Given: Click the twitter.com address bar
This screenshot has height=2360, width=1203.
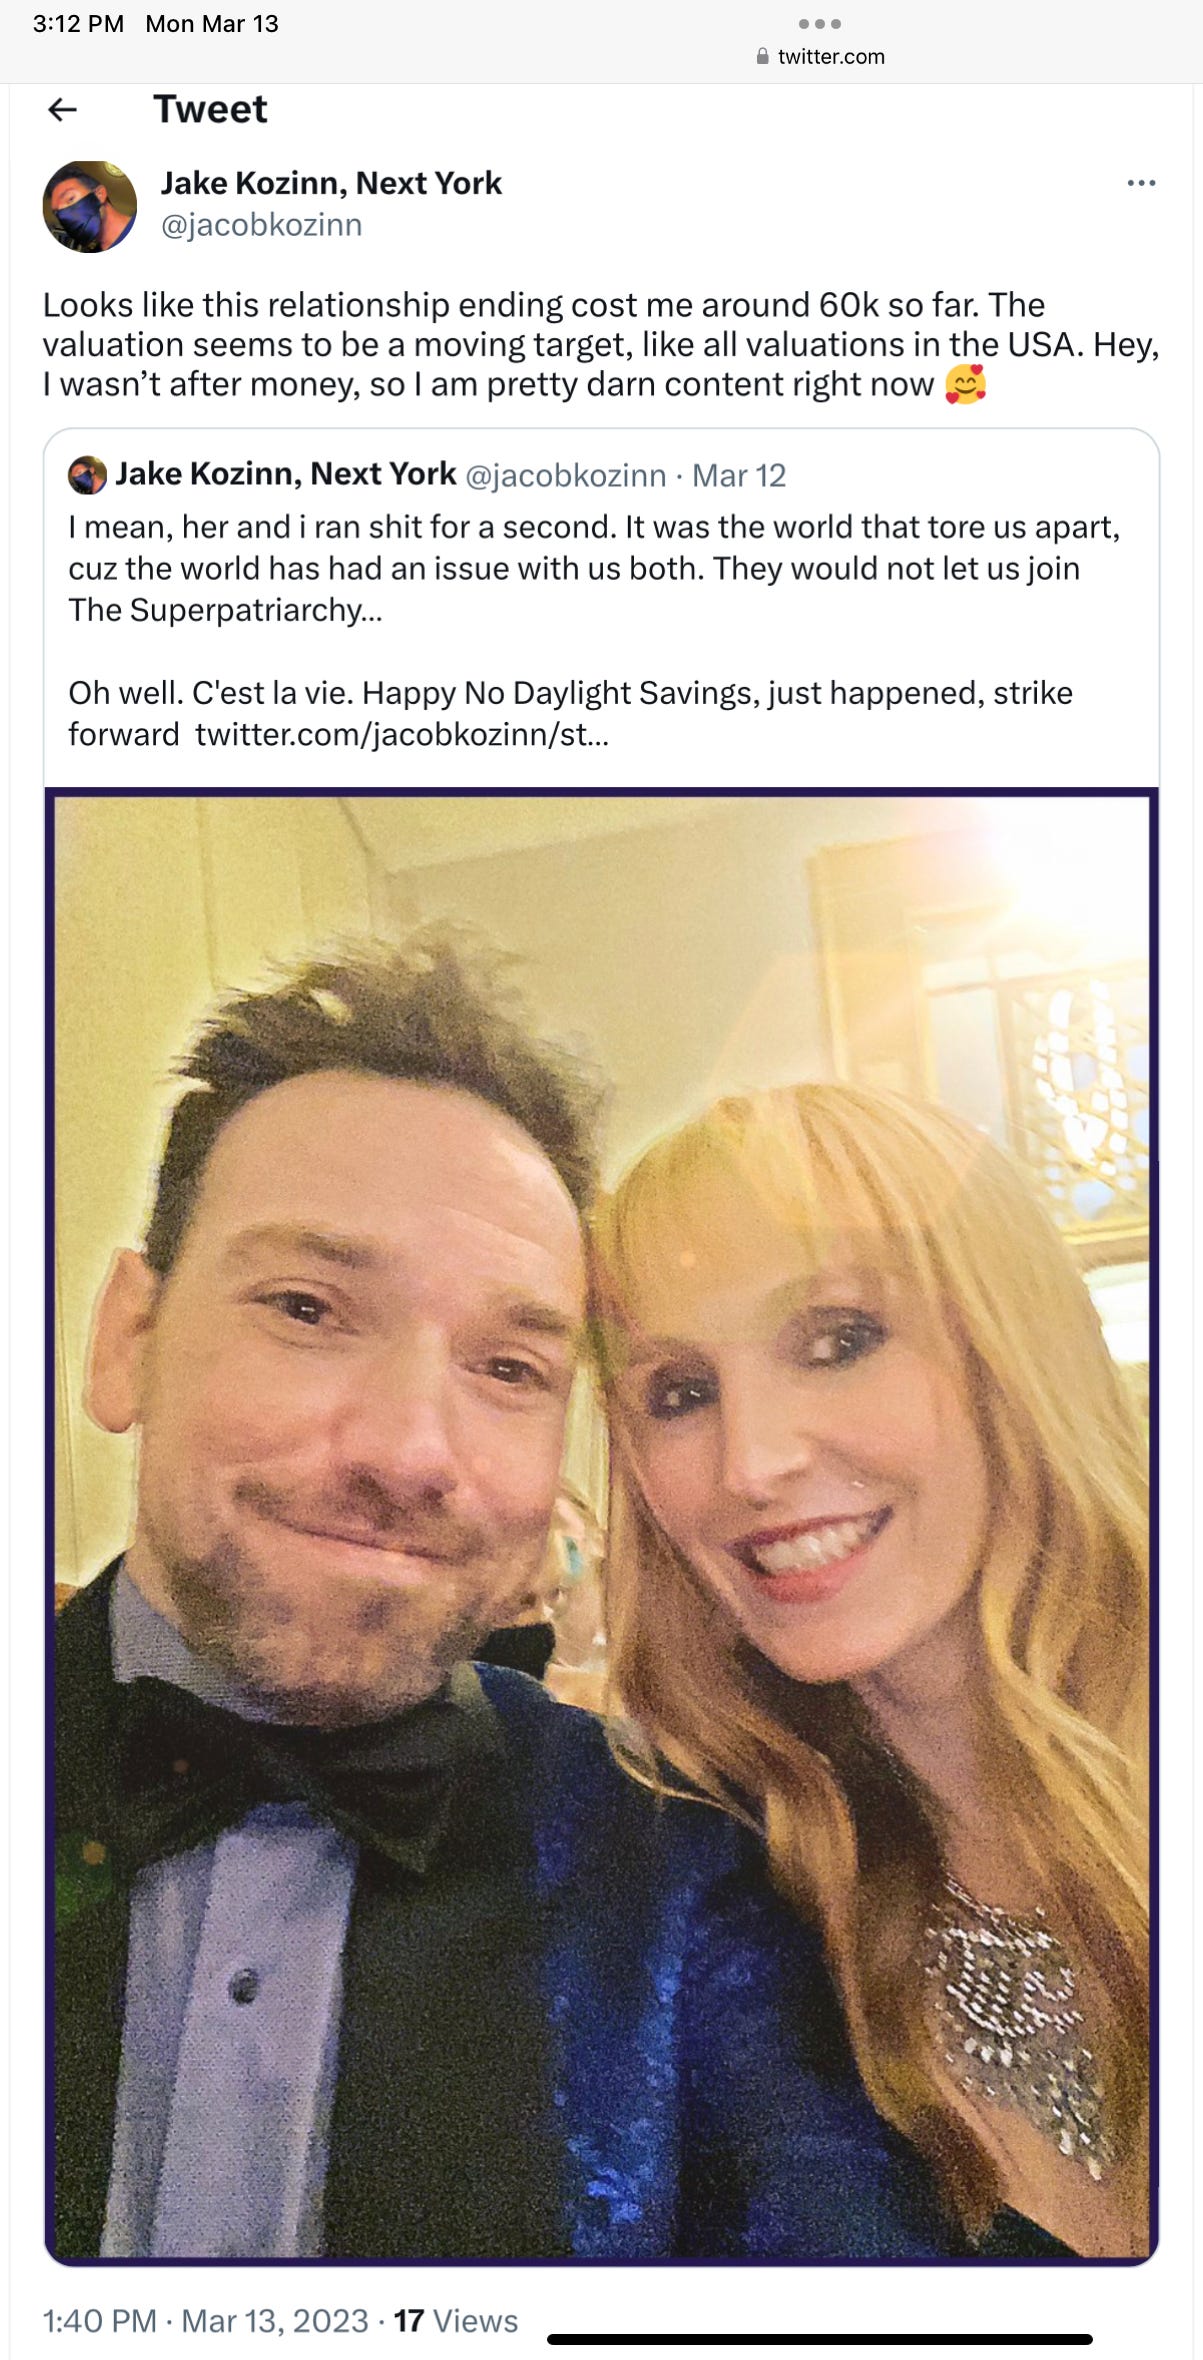Looking at the screenshot, I should [821, 56].
